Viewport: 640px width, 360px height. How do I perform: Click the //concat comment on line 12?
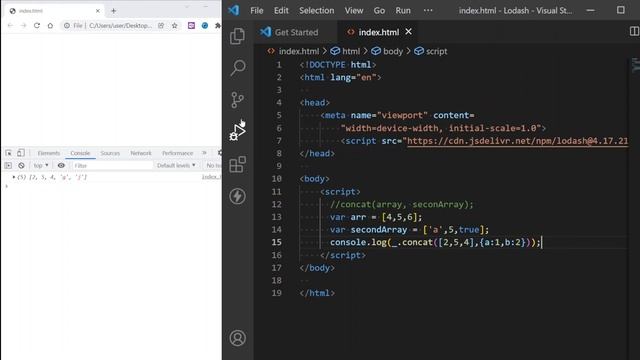(402, 204)
